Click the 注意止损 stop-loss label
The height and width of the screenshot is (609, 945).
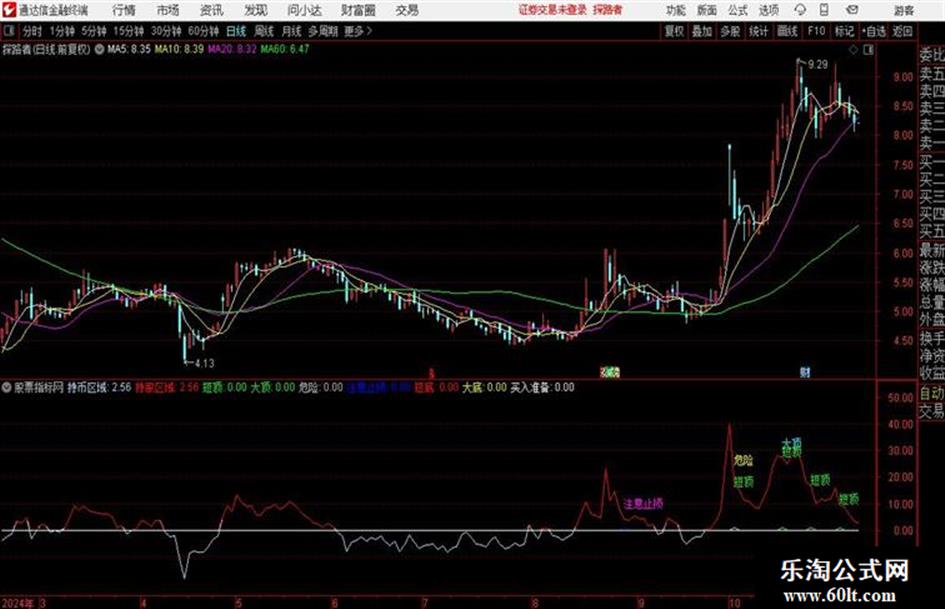[643, 503]
